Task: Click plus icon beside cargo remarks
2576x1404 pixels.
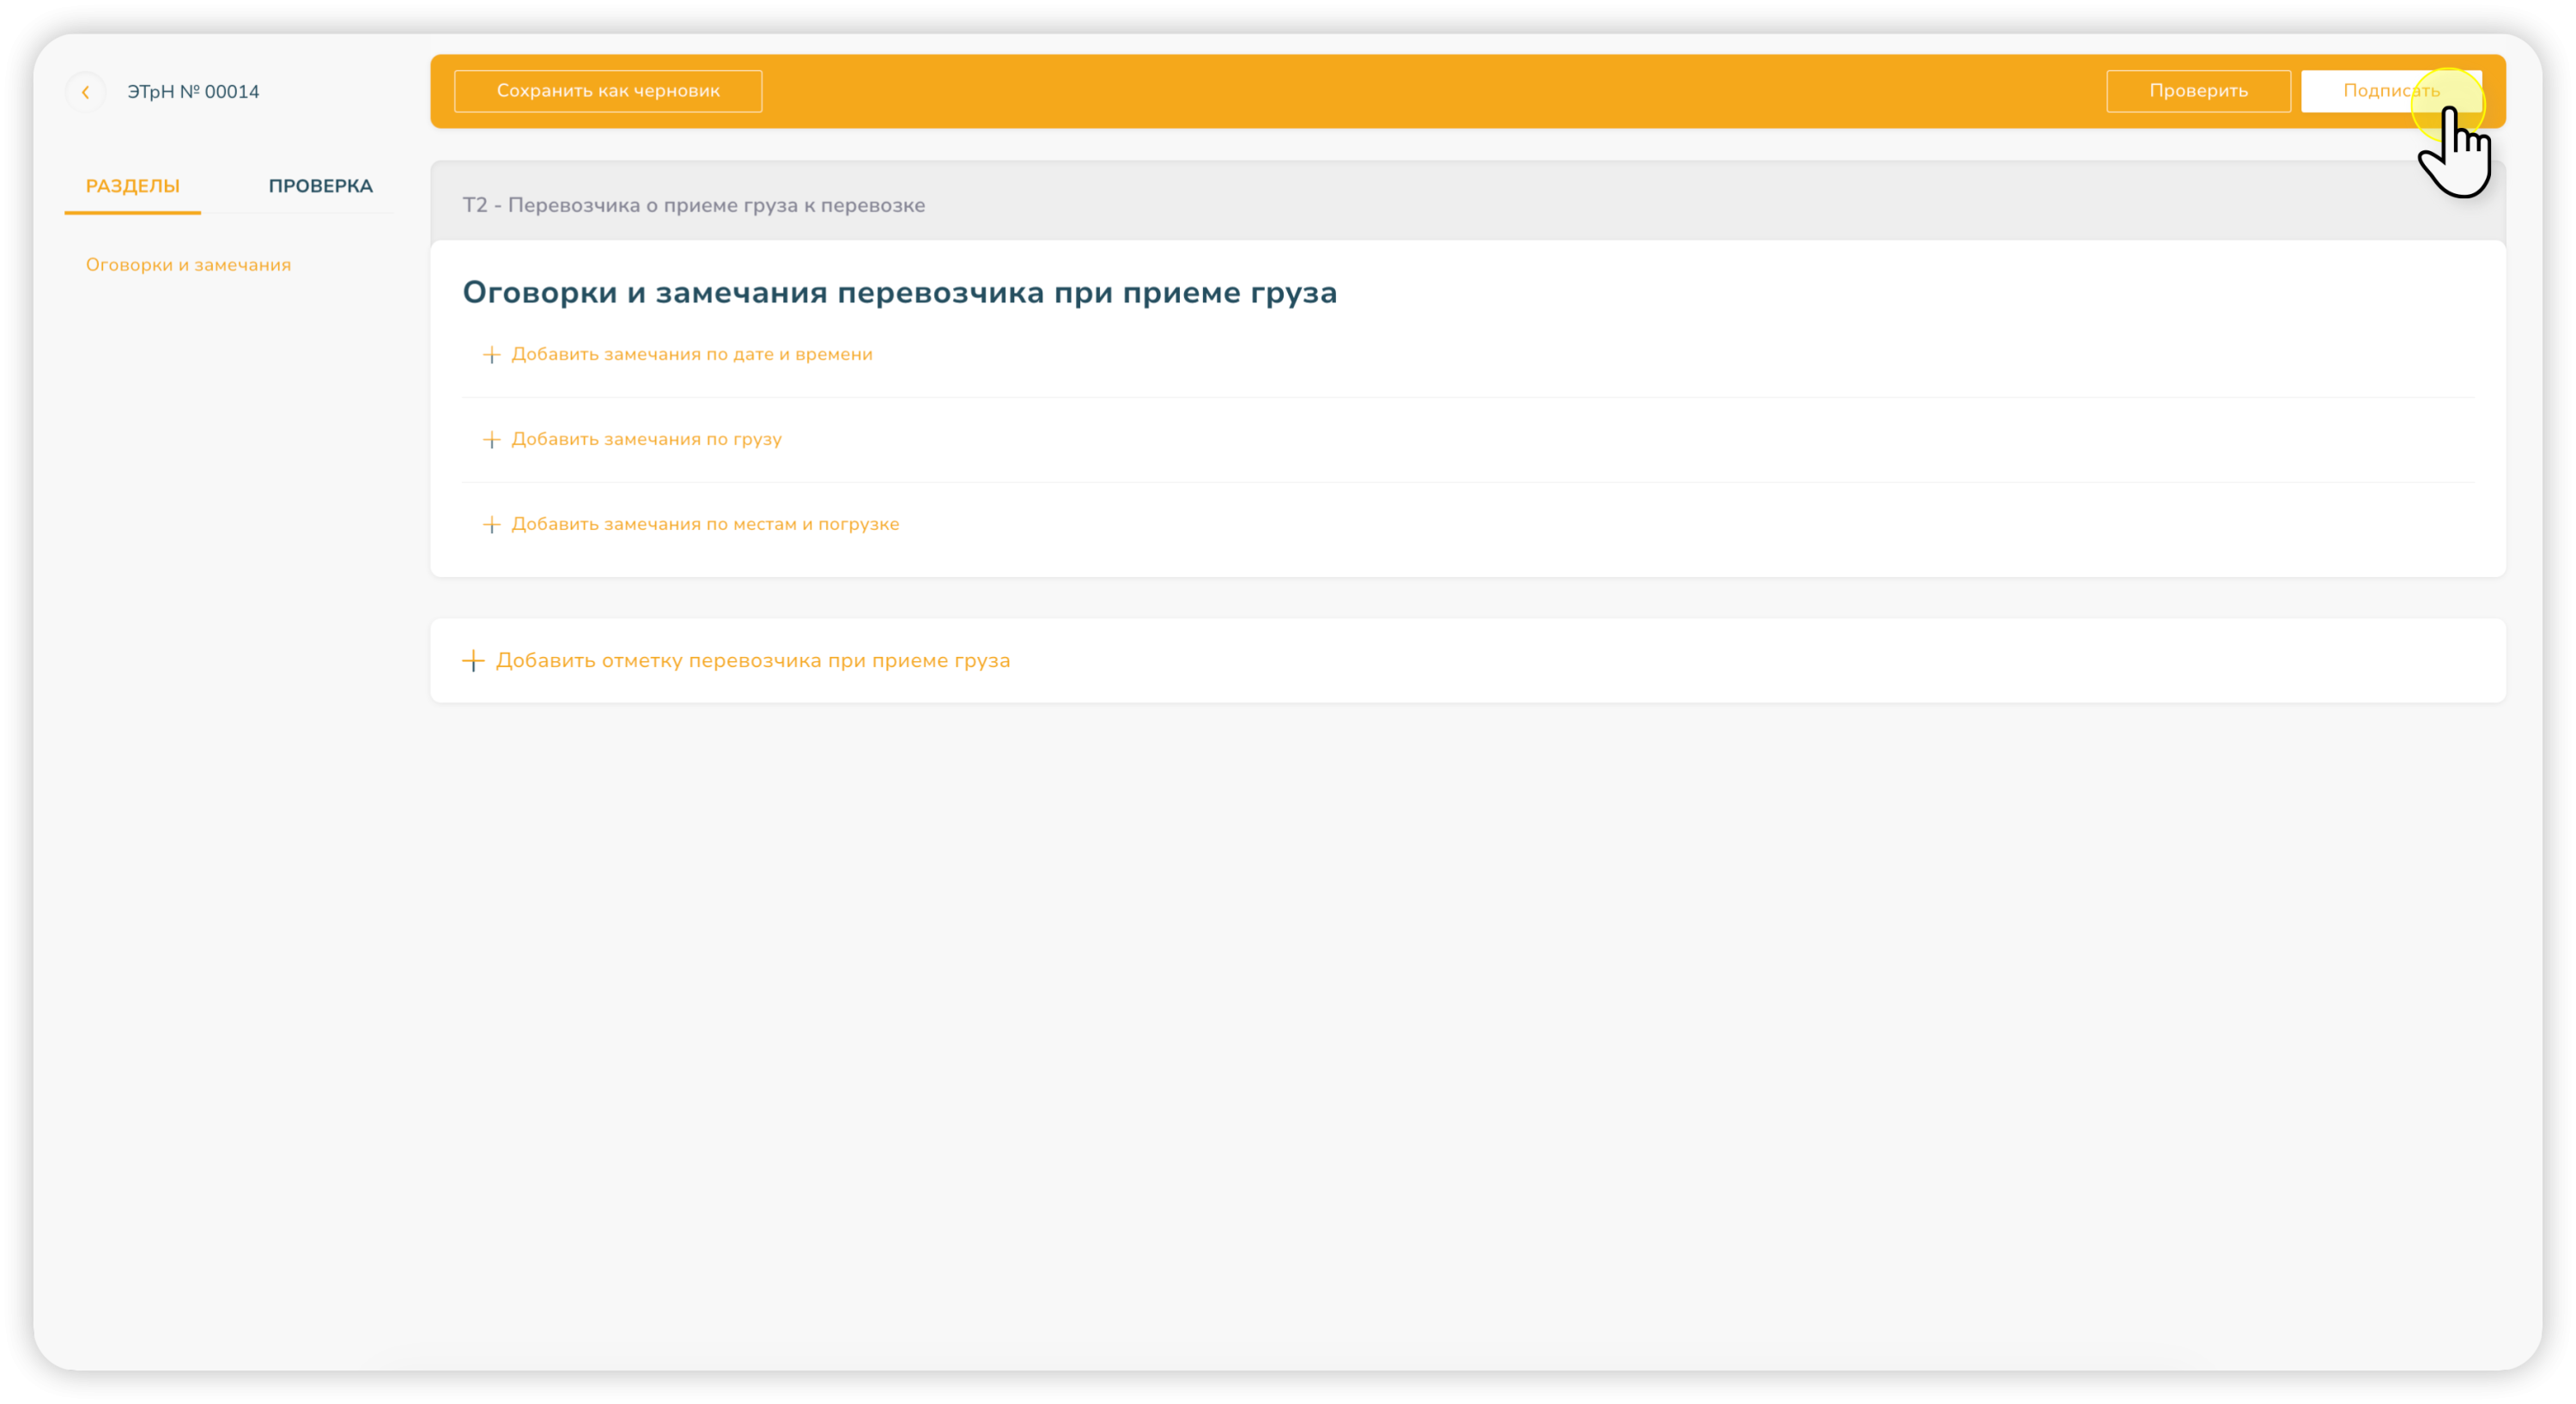Action: tap(491, 440)
